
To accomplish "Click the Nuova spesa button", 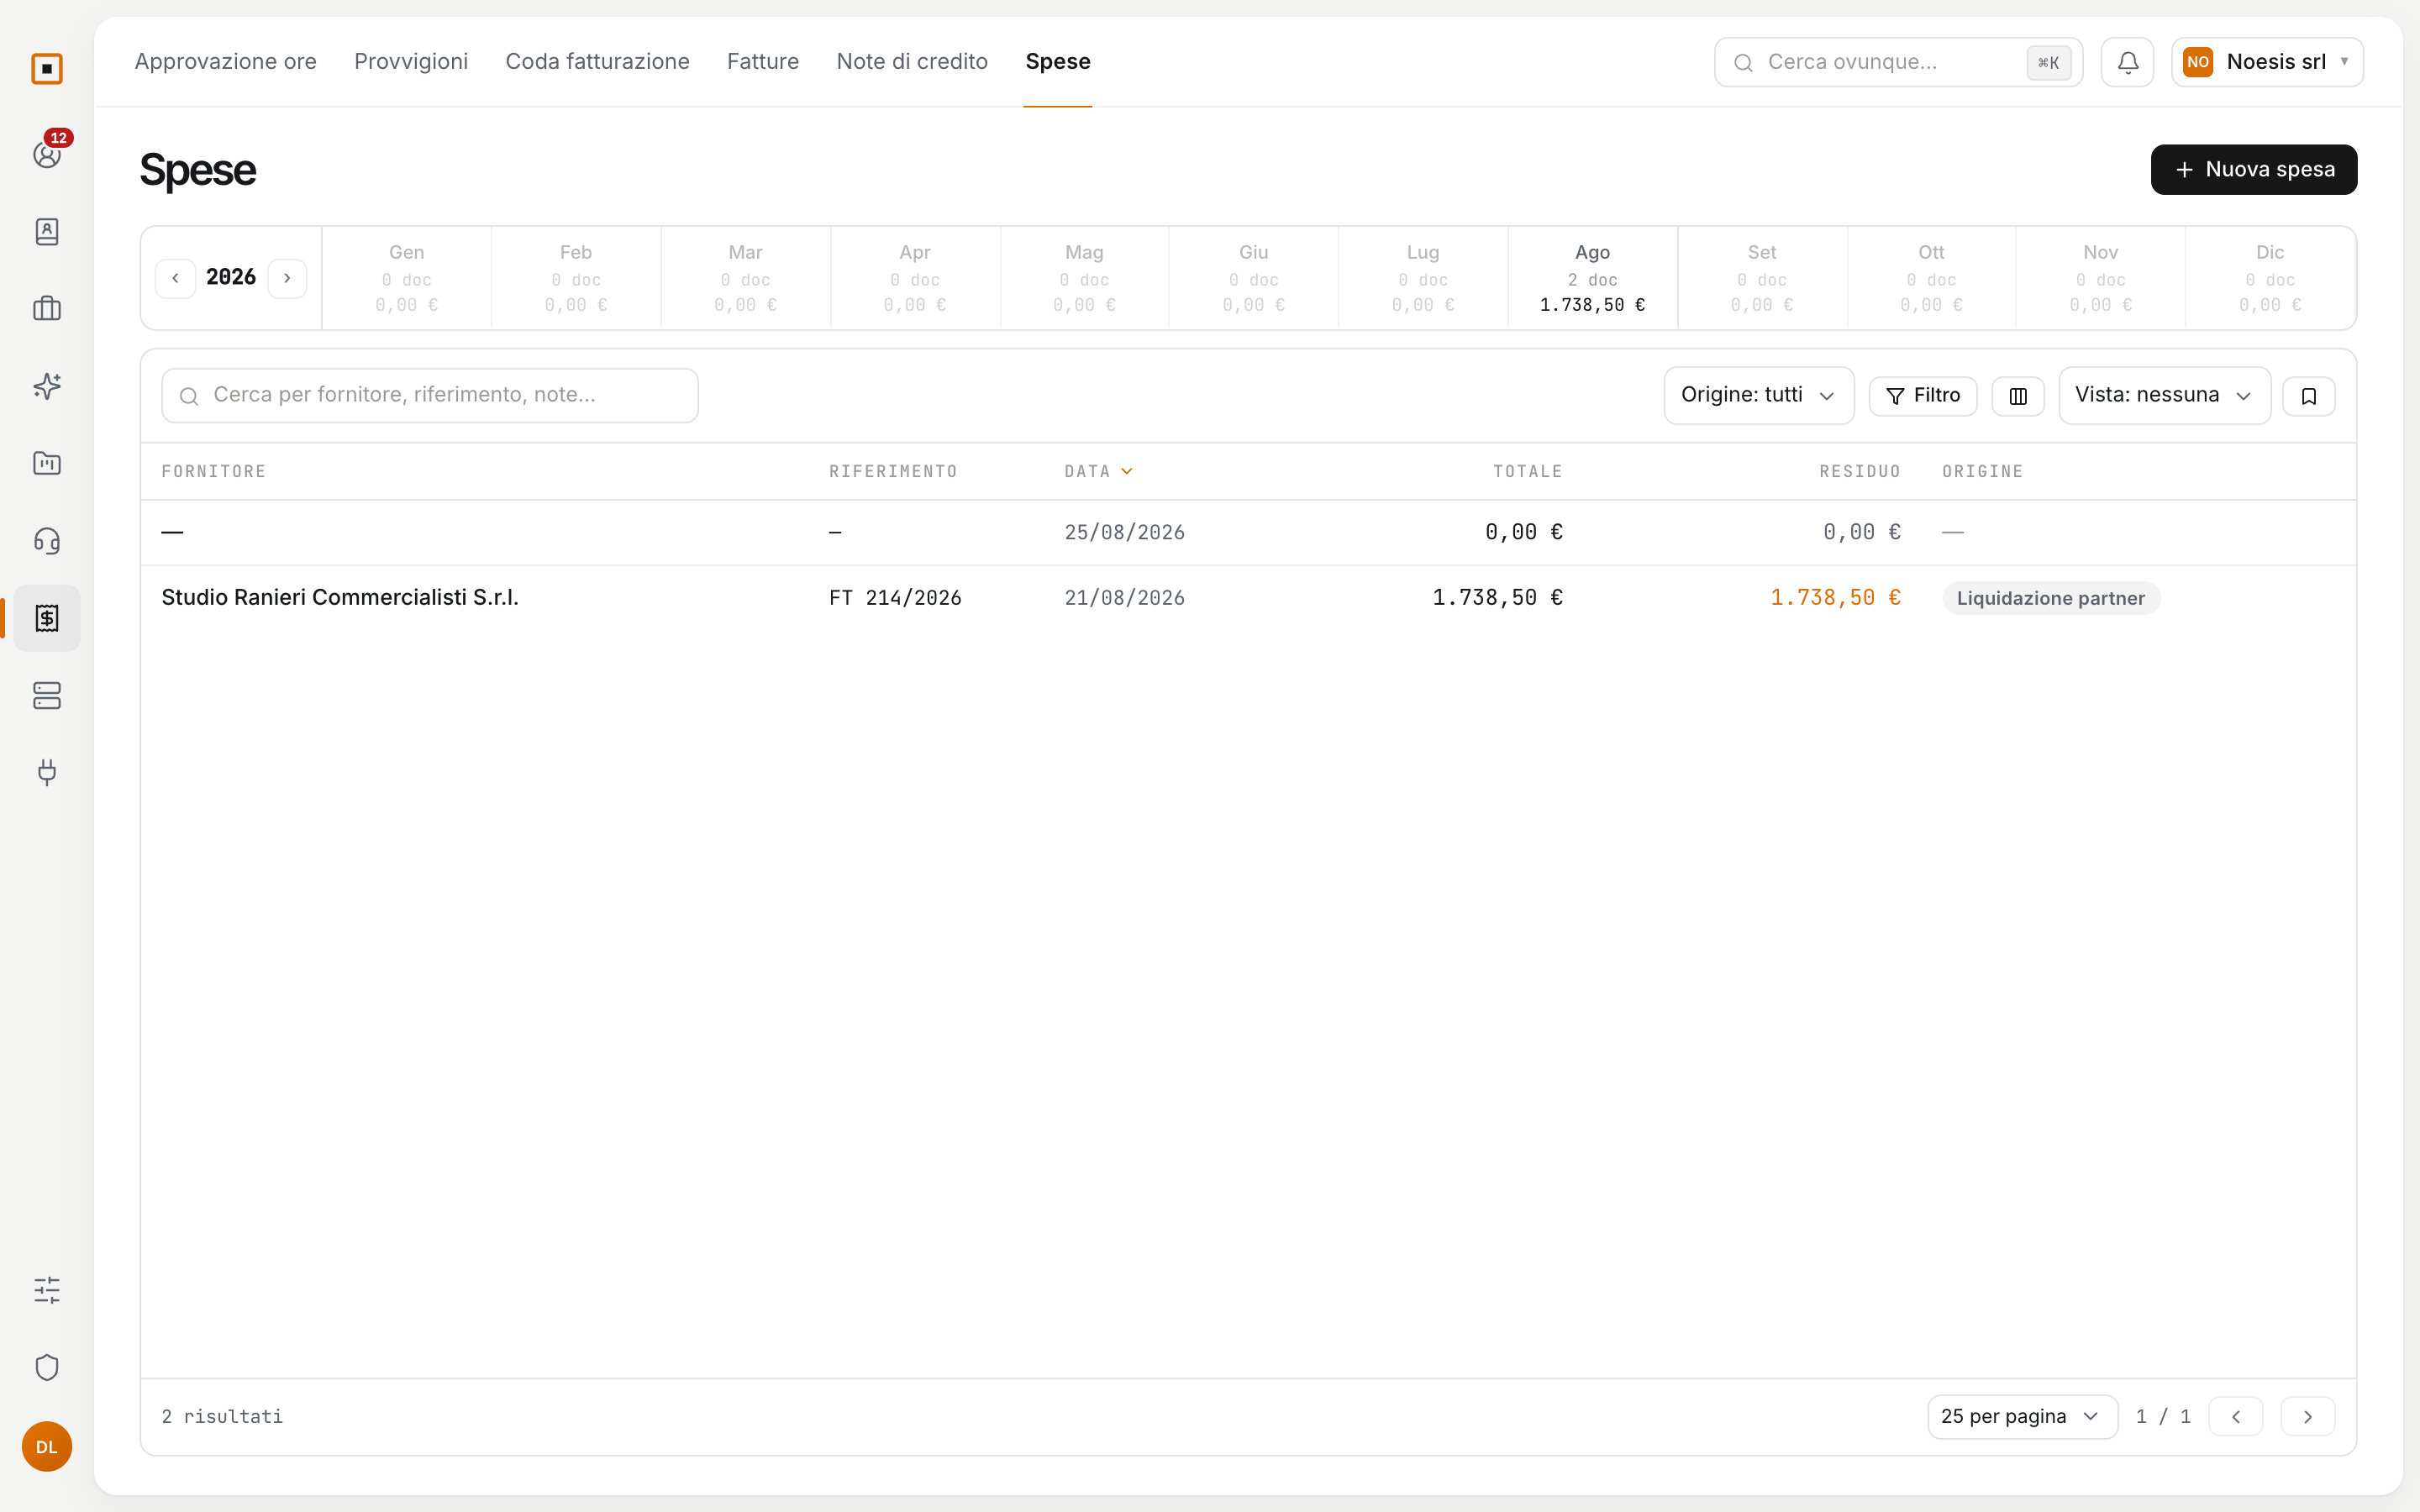I will (2254, 170).
